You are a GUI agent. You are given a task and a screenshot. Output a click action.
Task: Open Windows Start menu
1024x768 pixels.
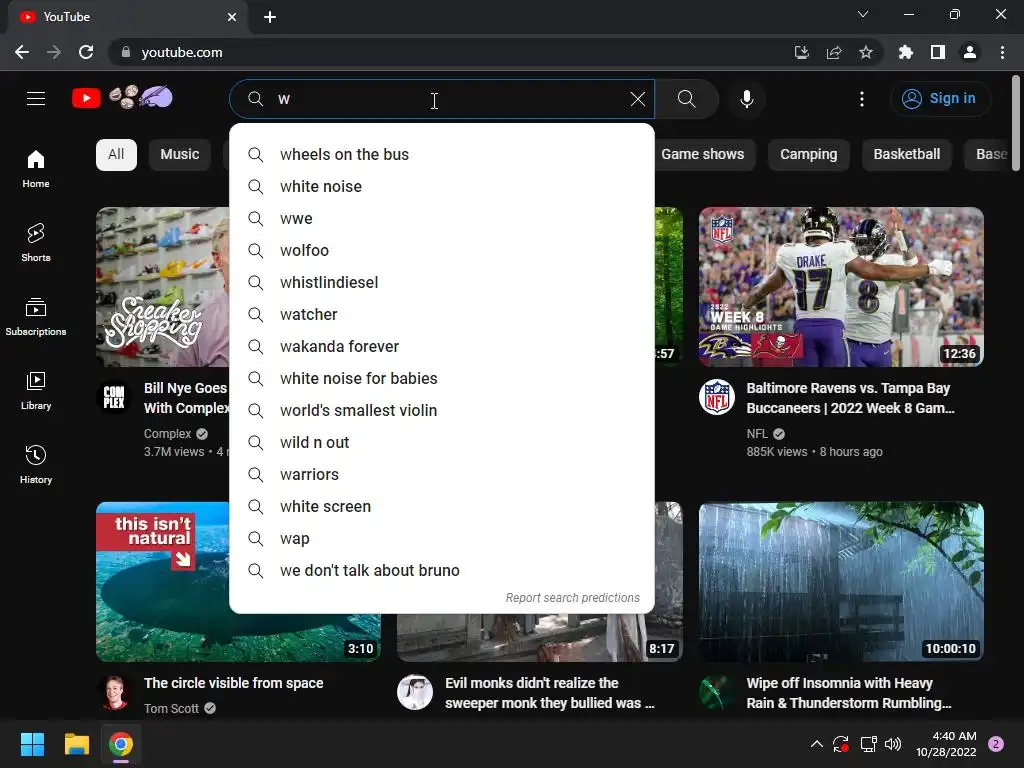point(32,744)
